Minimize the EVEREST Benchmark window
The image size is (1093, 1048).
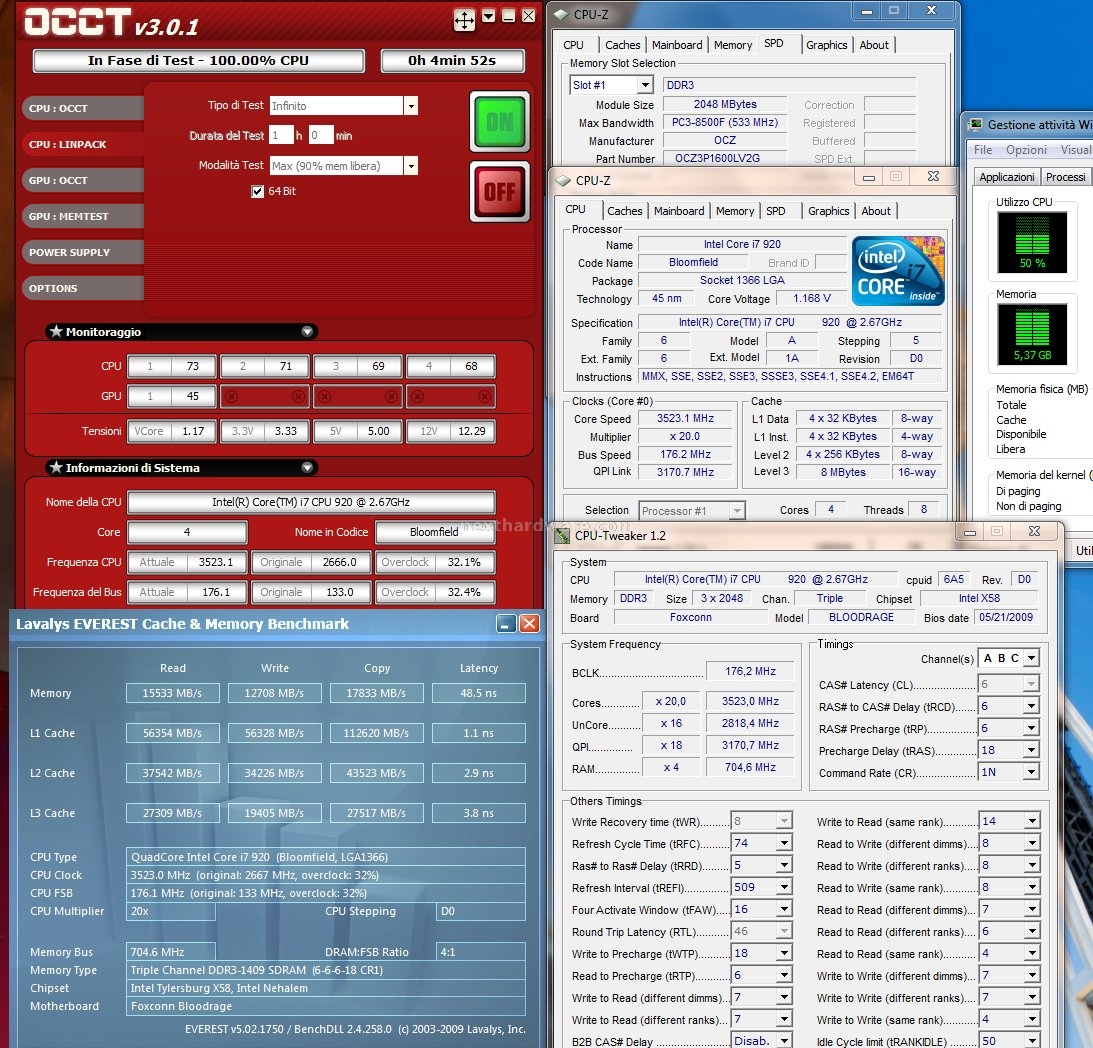(x=506, y=623)
